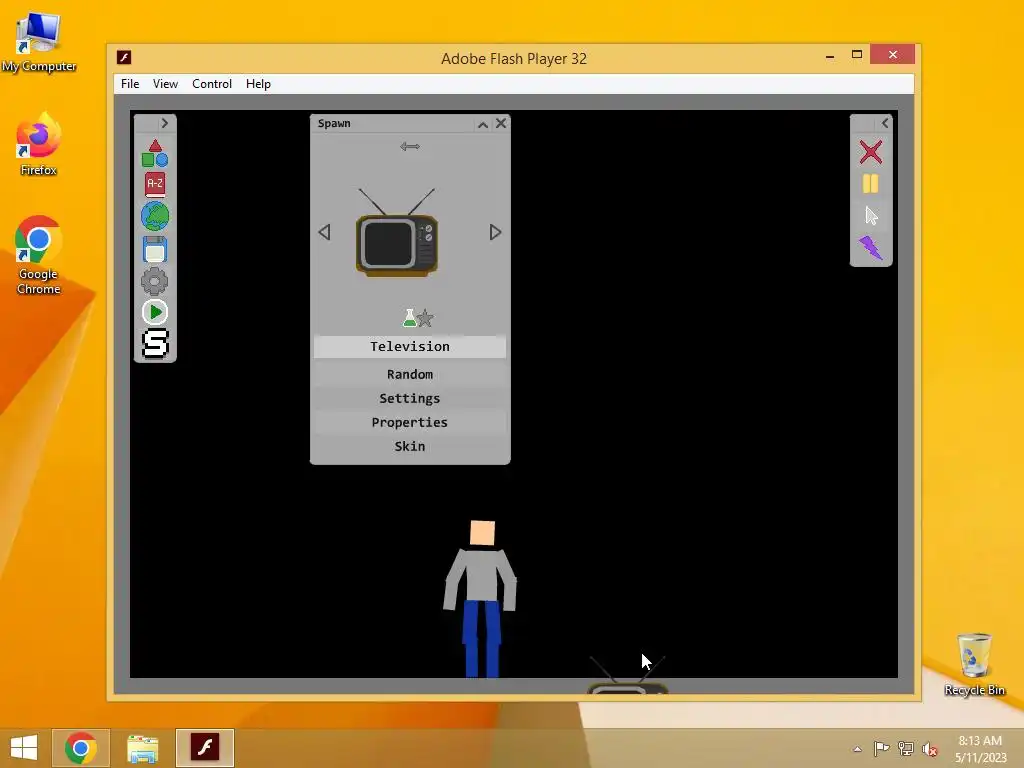Open File Explorer from the taskbar
1024x768 pixels.
click(142, 748)
